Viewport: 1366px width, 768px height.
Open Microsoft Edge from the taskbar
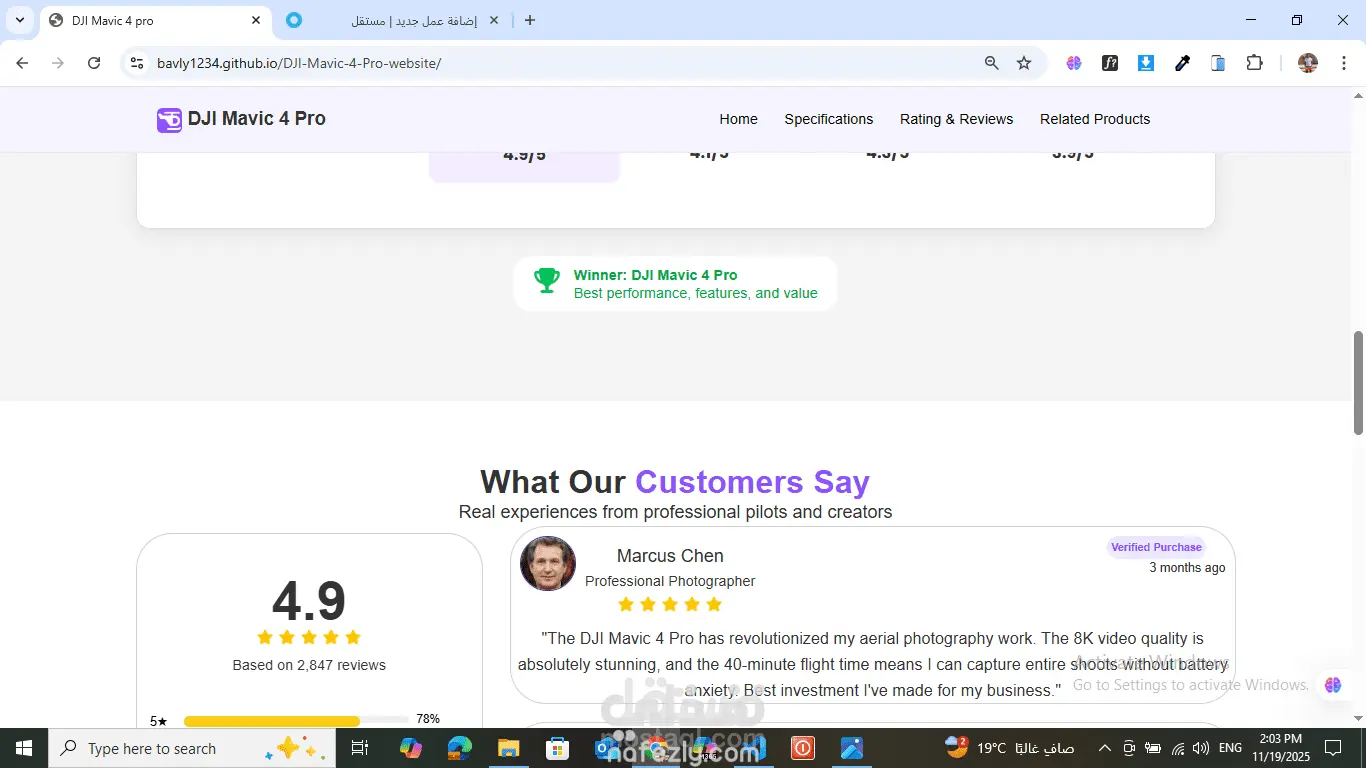459,748
